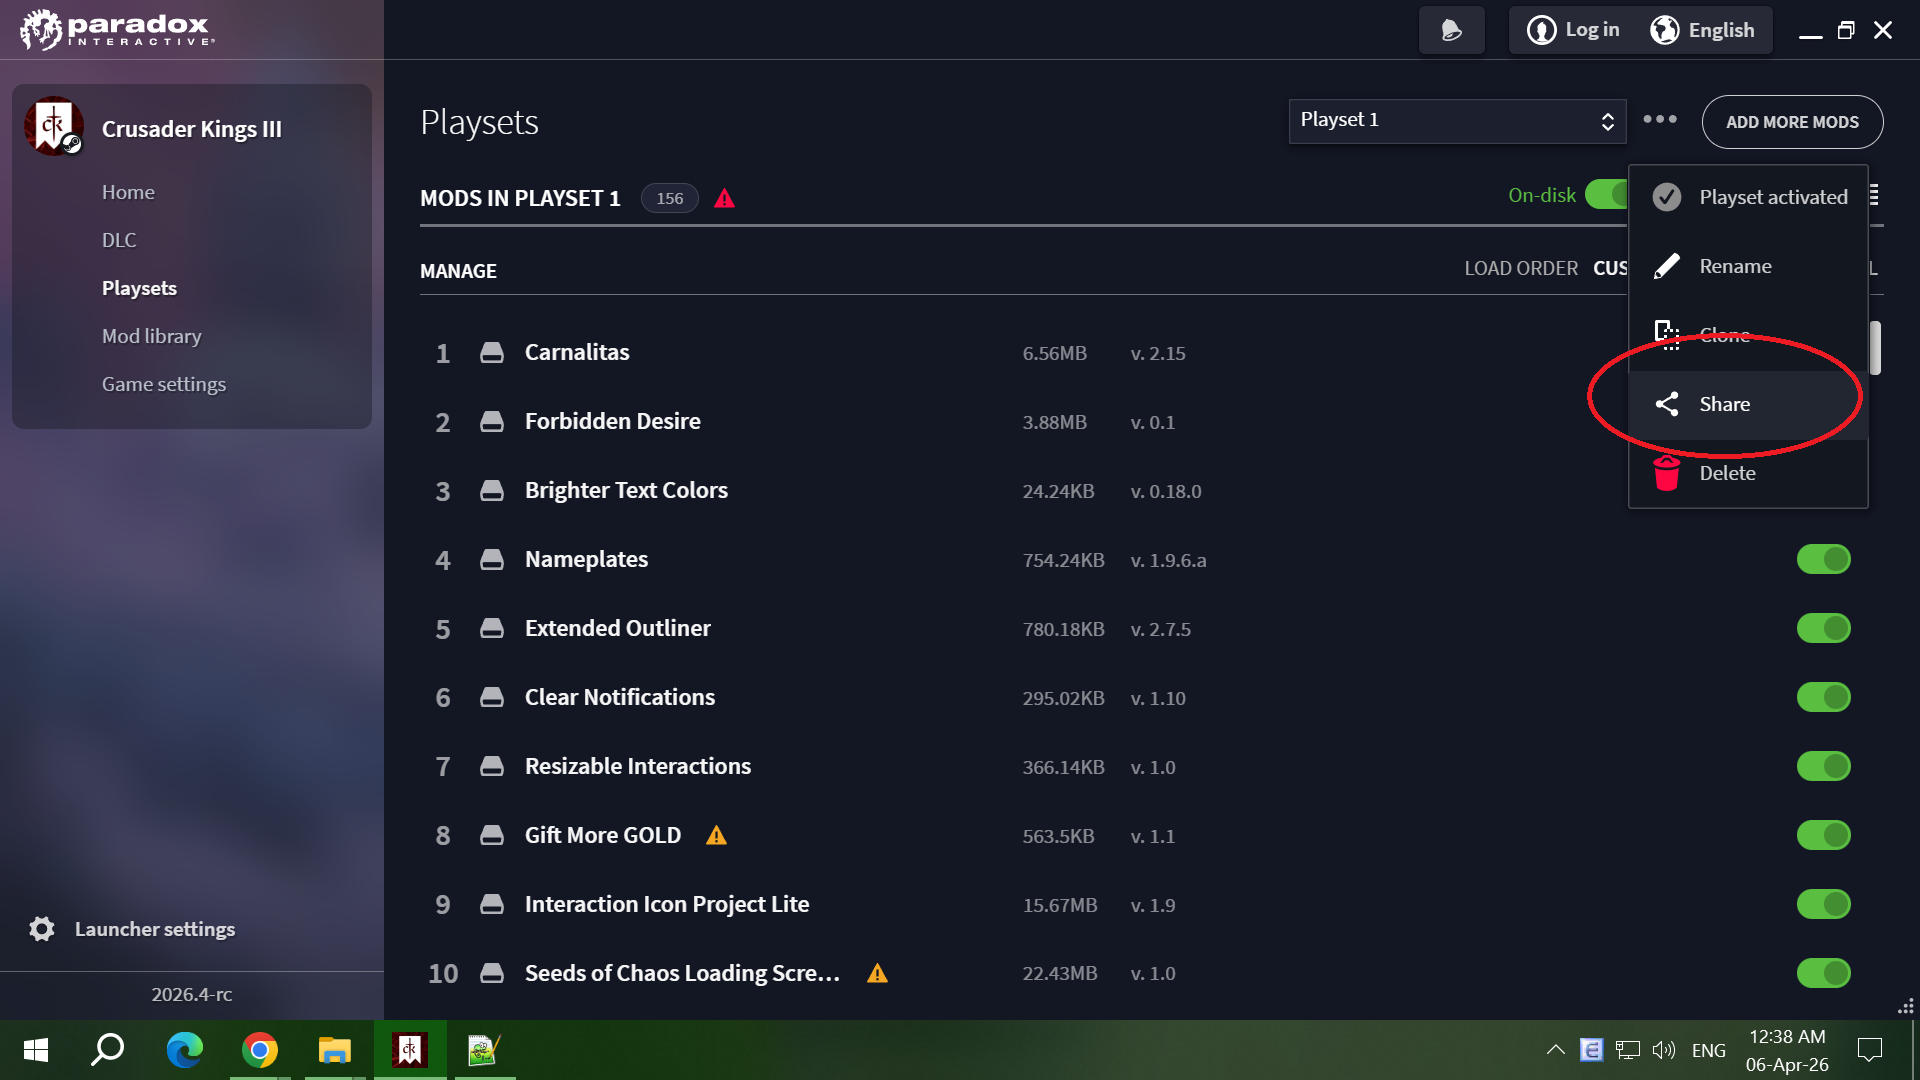The width and height of the screenshot is (1920, 1080).
Task: Click the disk icon for Interaction Icon Project Lite
Action: point(491,904)
